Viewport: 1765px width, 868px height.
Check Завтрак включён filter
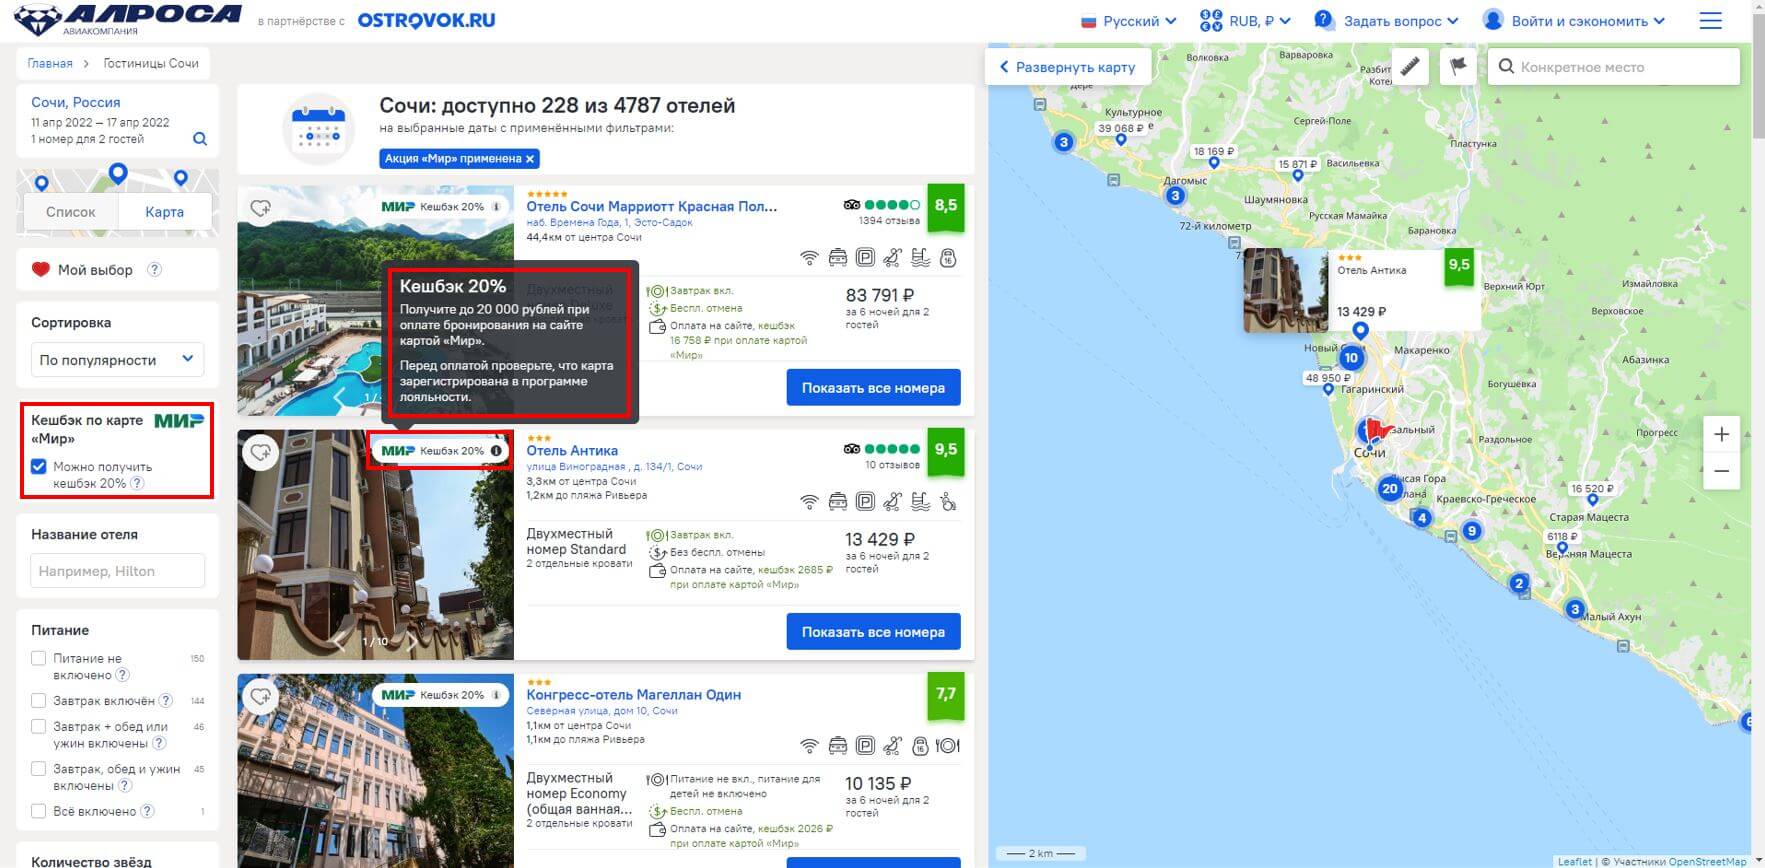click(39, 700)
